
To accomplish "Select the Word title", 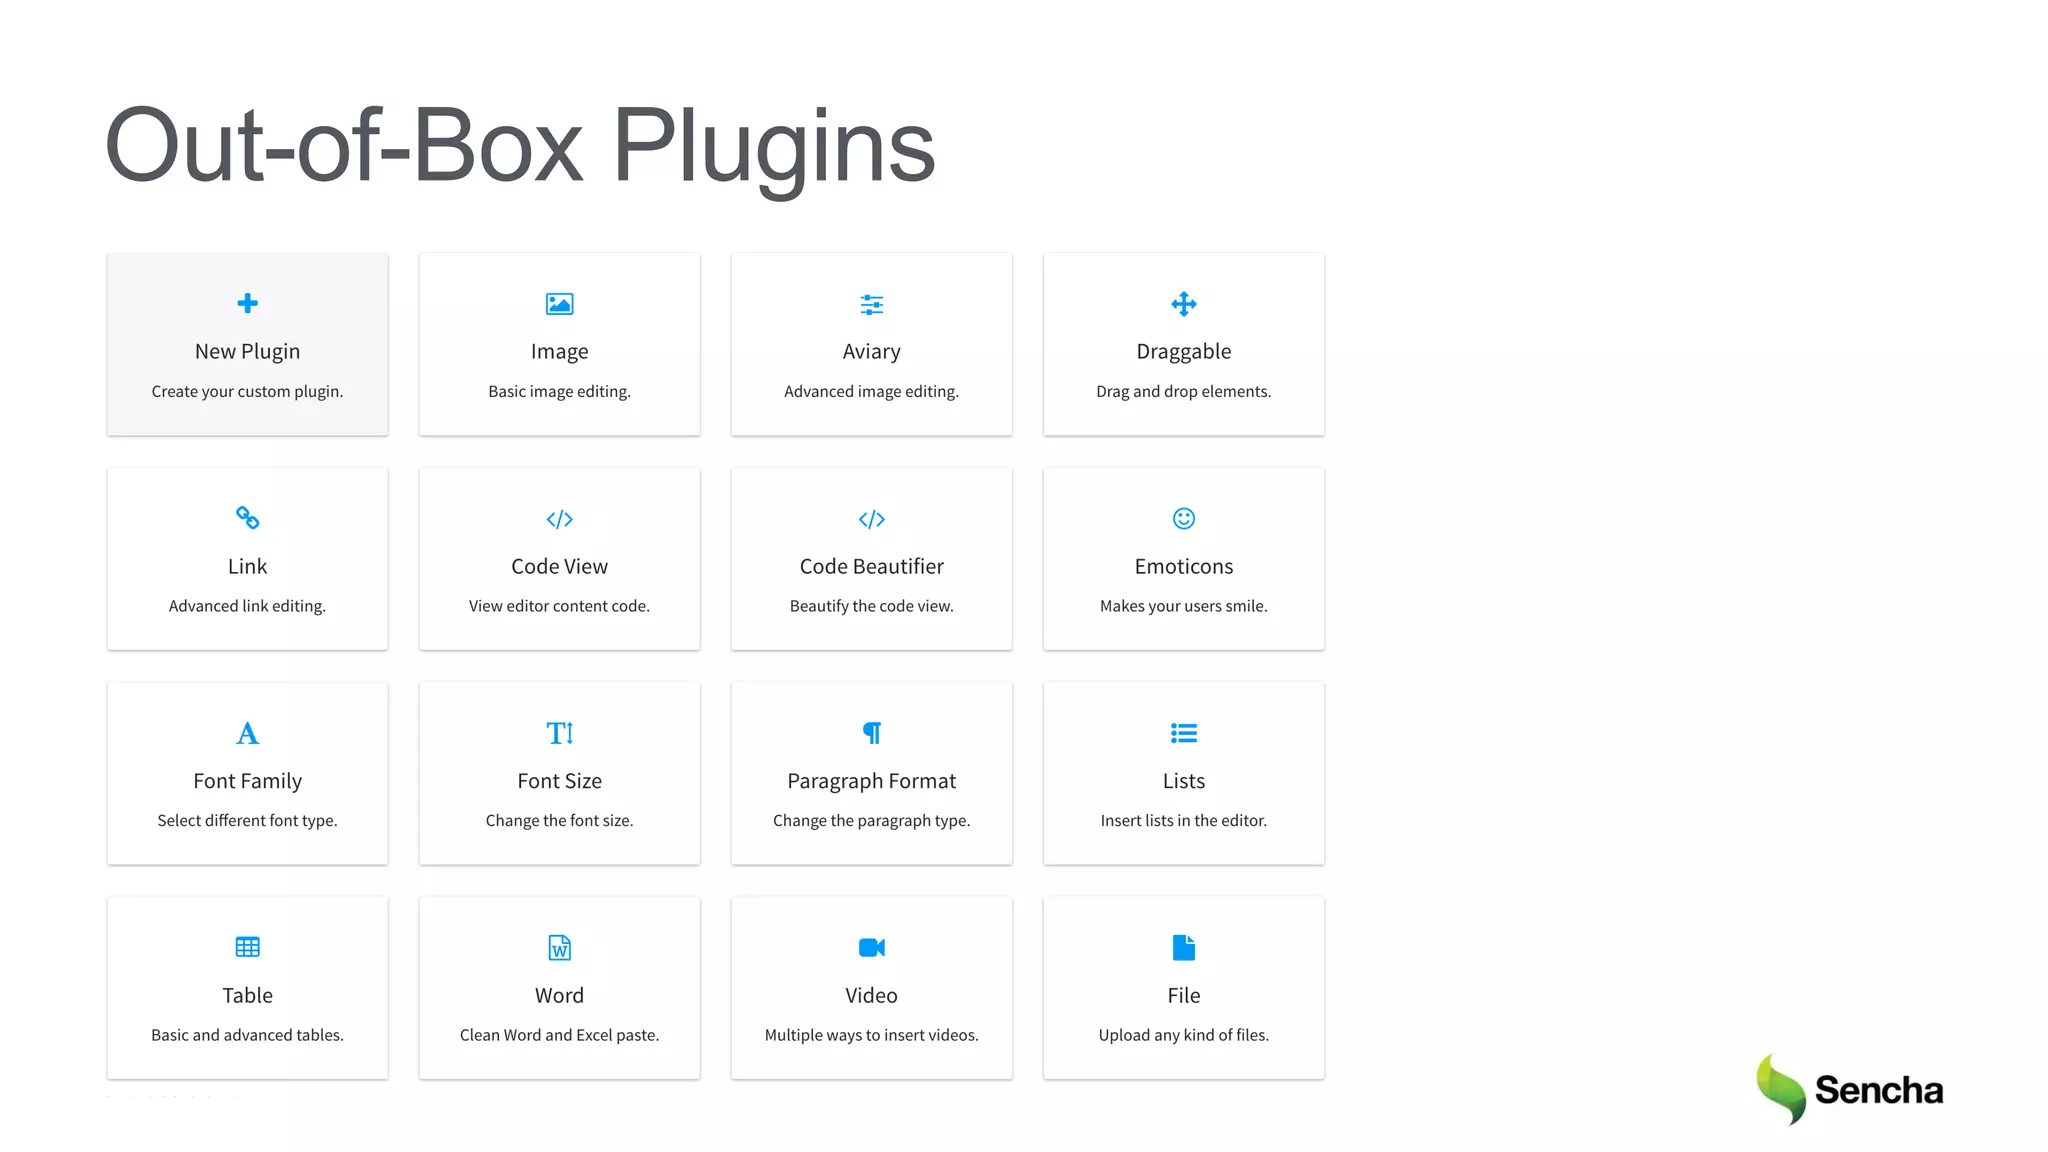I will (559, 995).
